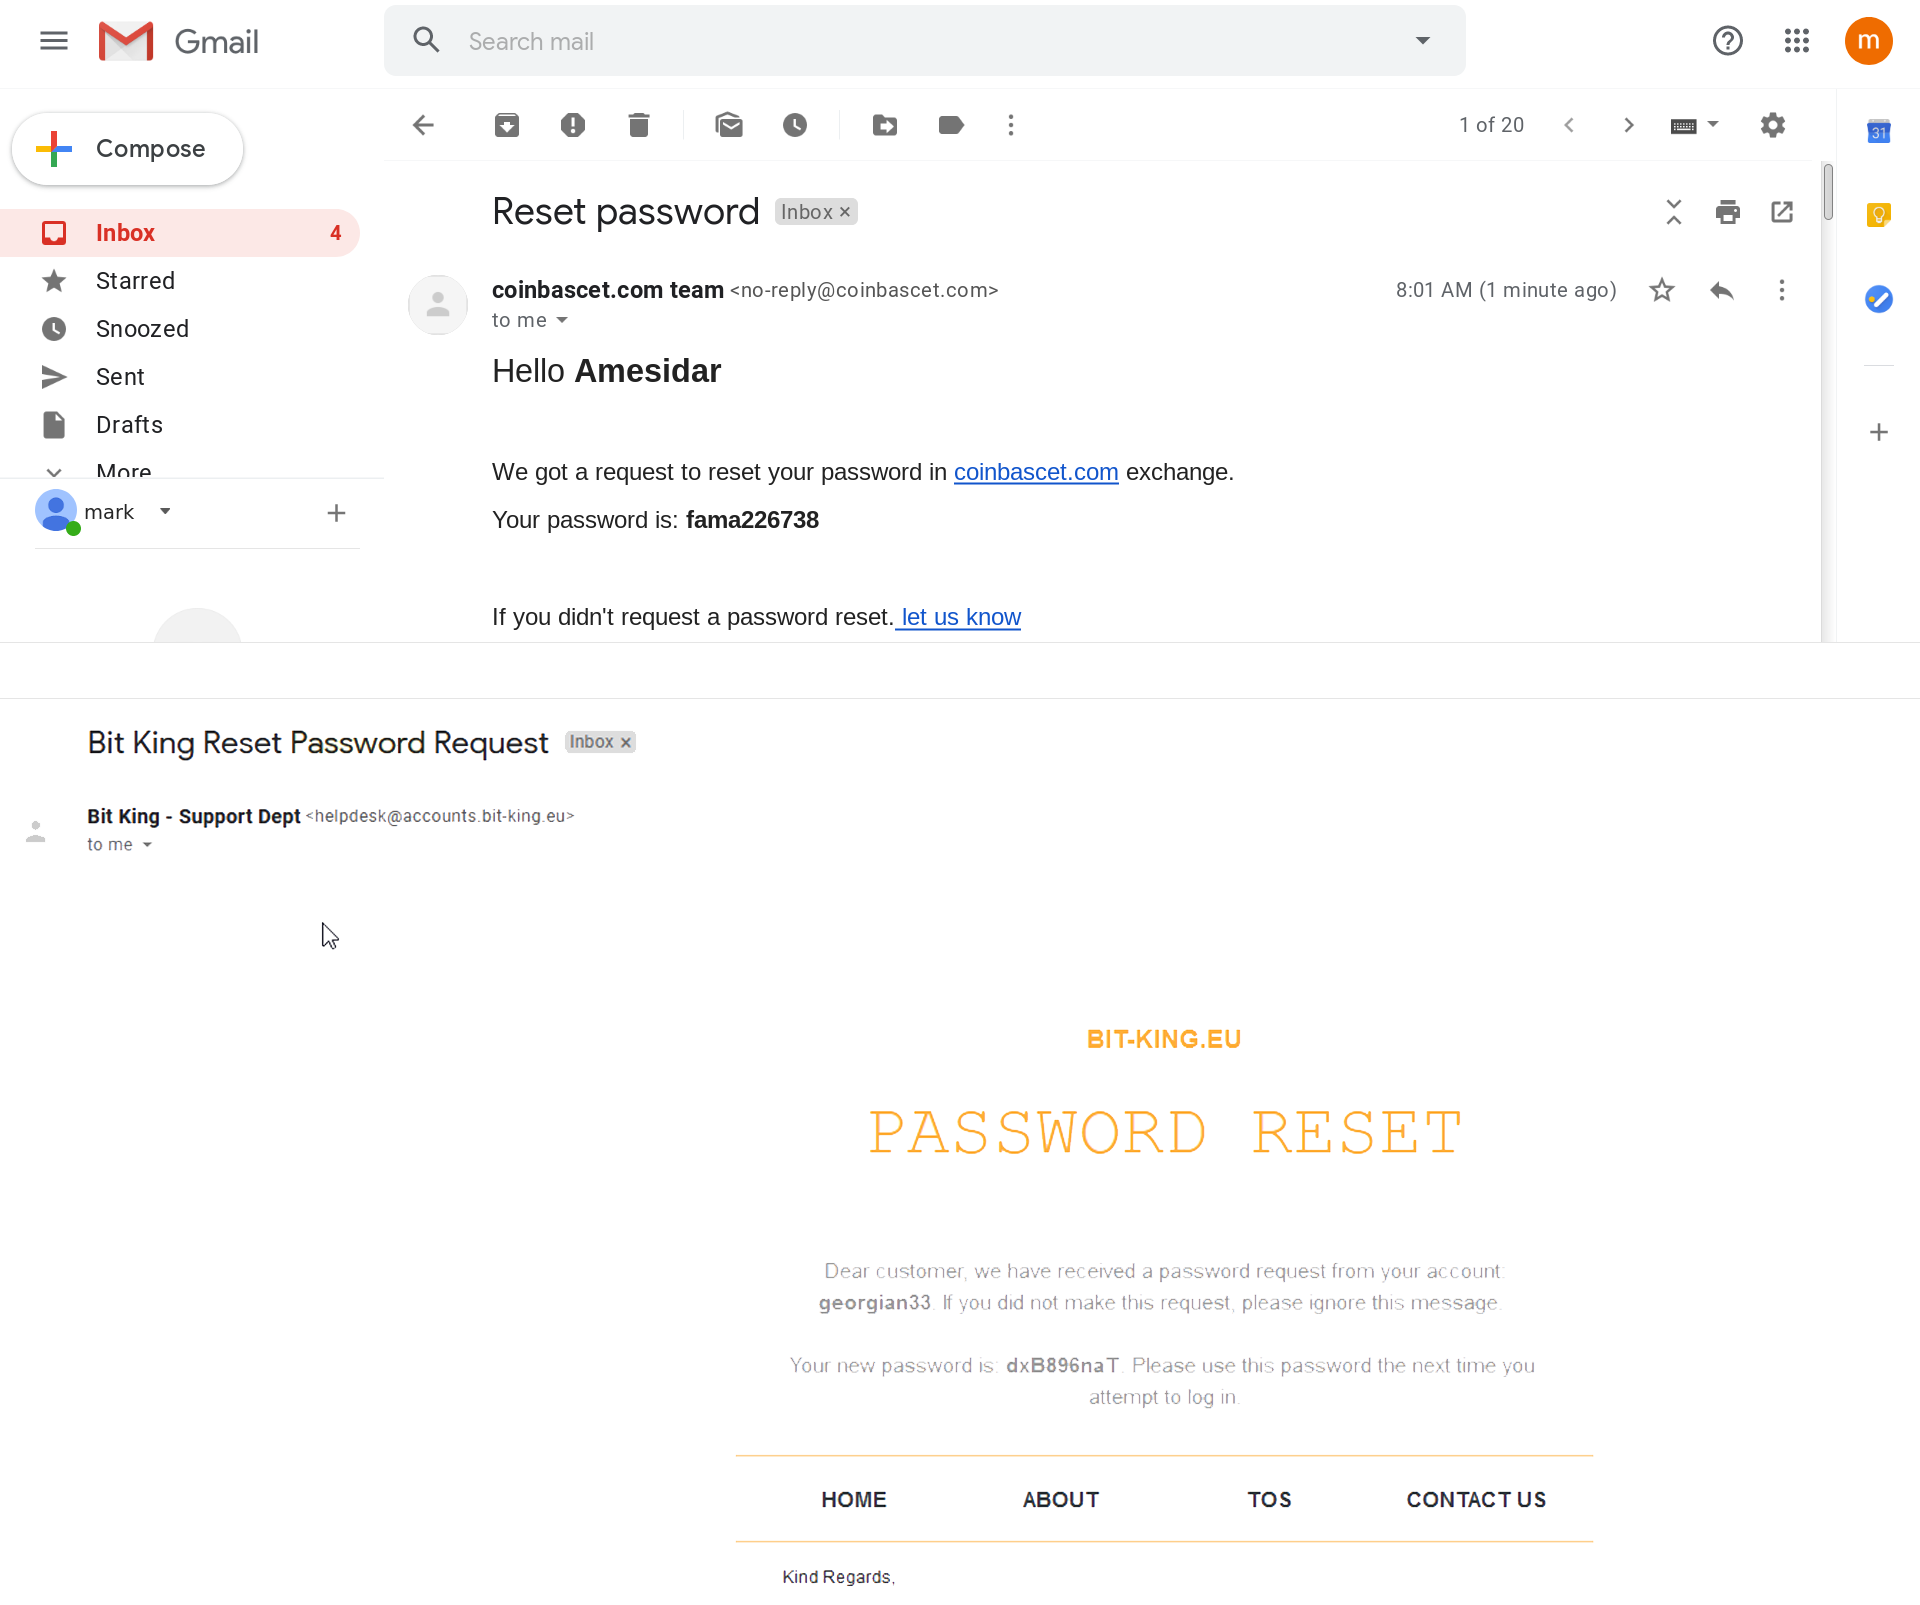Select the Starred folder
Screen dimensions: 1920x1605
click(x=136, y=281)
